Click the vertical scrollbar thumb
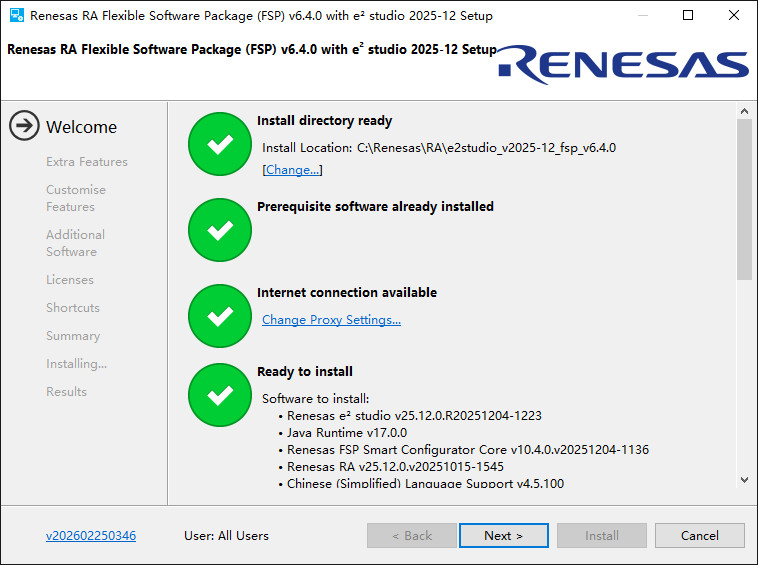 coord(744,199)
